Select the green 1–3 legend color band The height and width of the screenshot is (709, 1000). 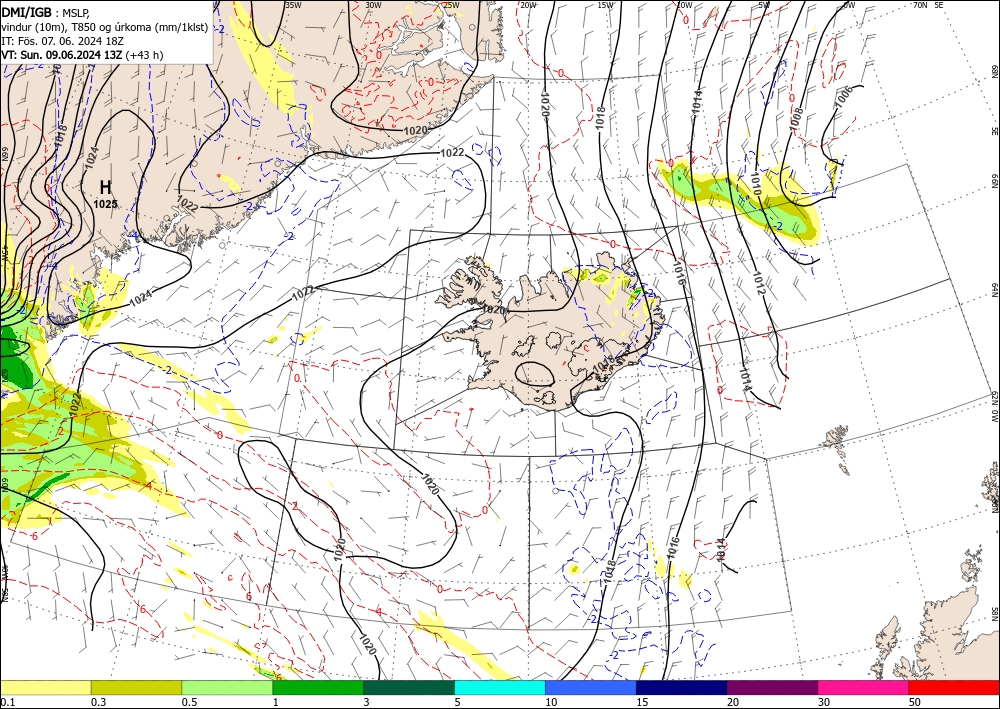318,687
